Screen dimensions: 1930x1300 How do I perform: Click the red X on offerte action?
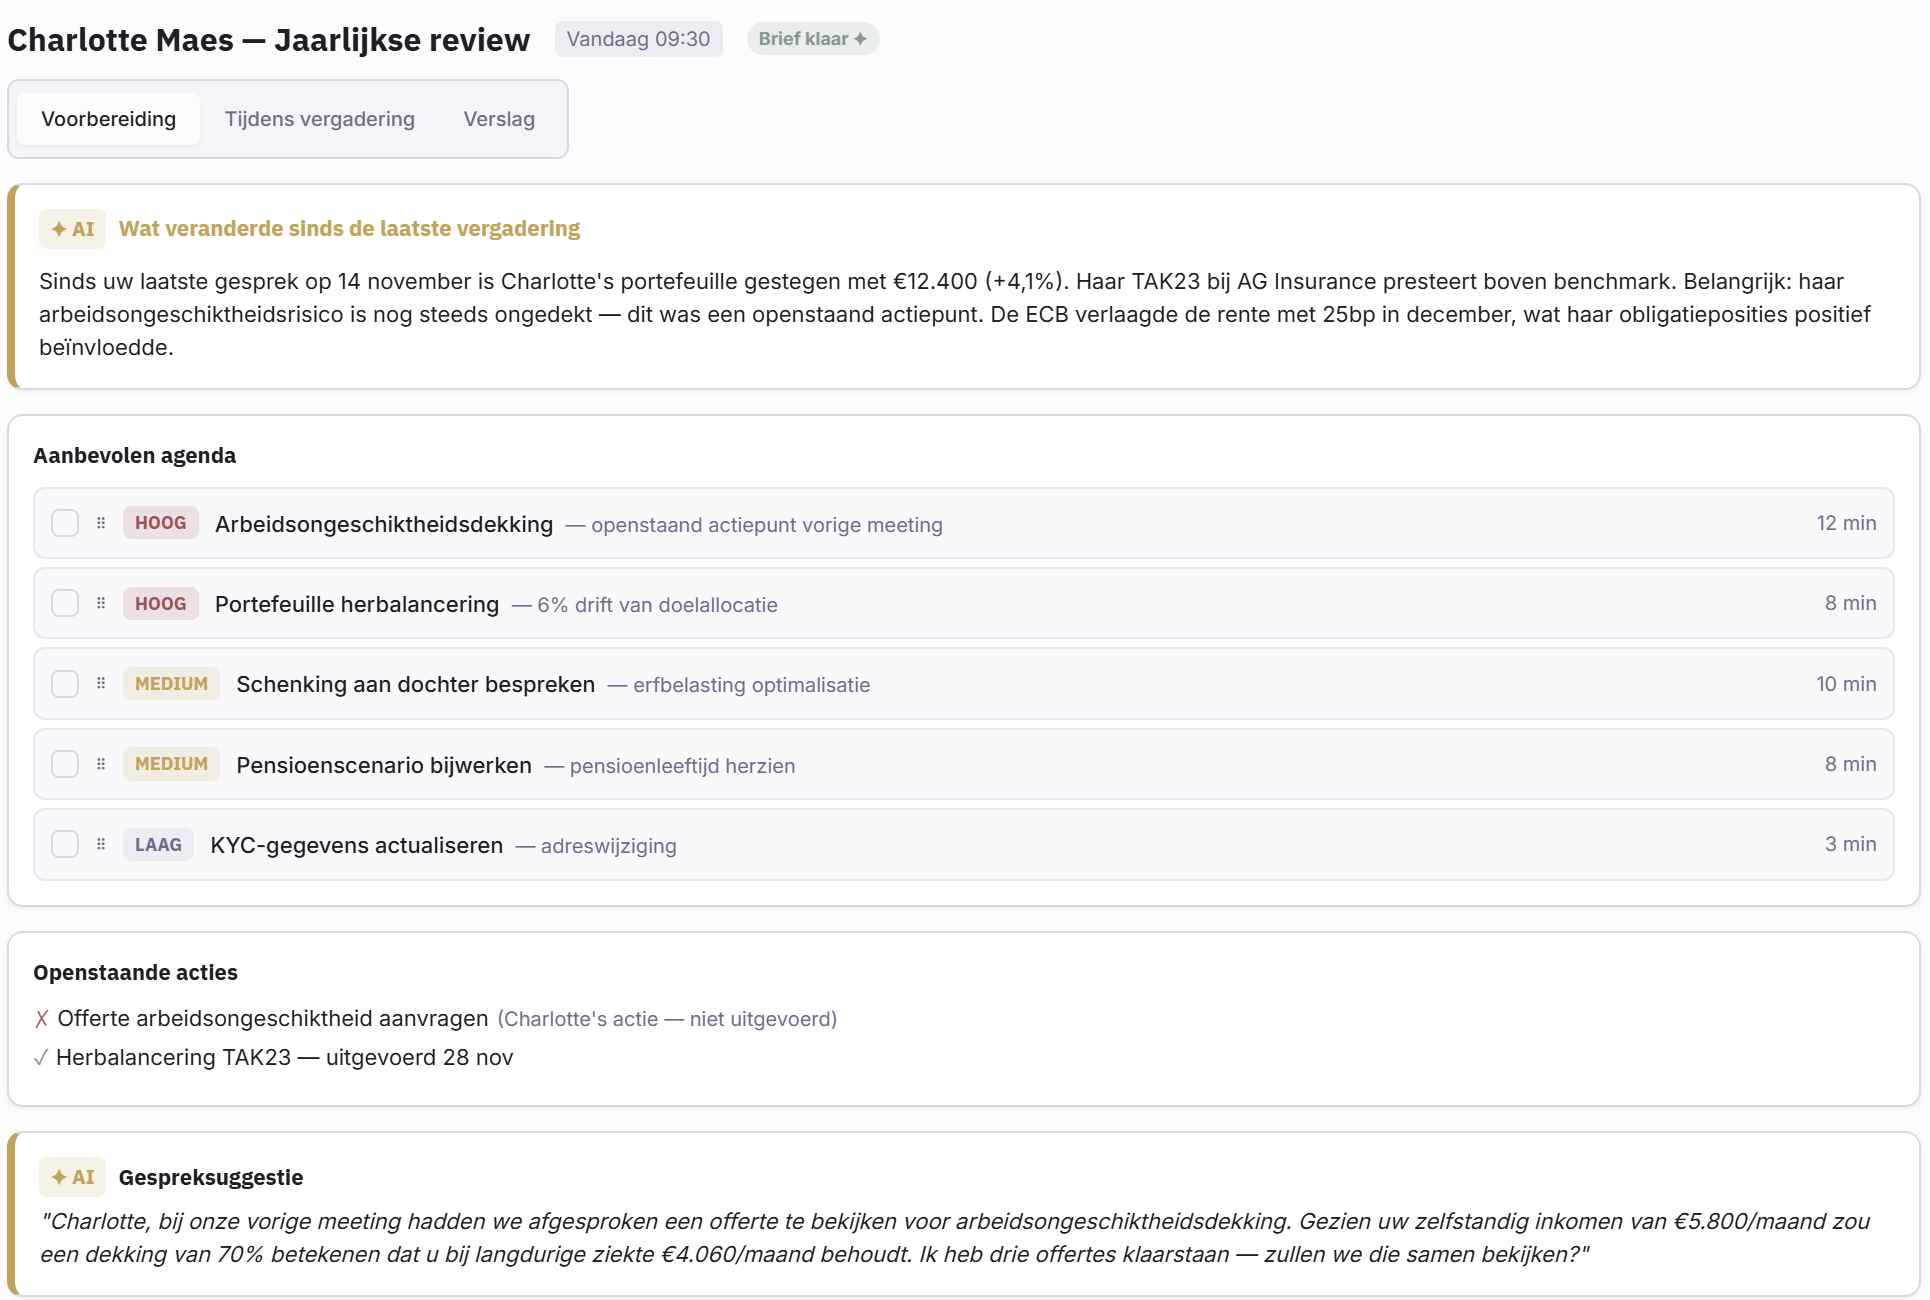41,1019
